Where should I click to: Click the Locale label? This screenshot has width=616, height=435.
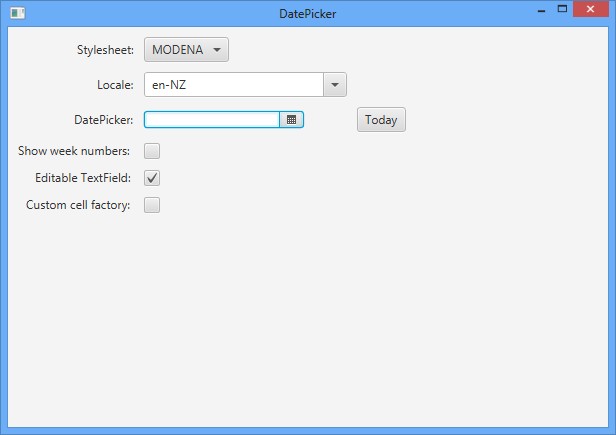[x=115, y=85]
